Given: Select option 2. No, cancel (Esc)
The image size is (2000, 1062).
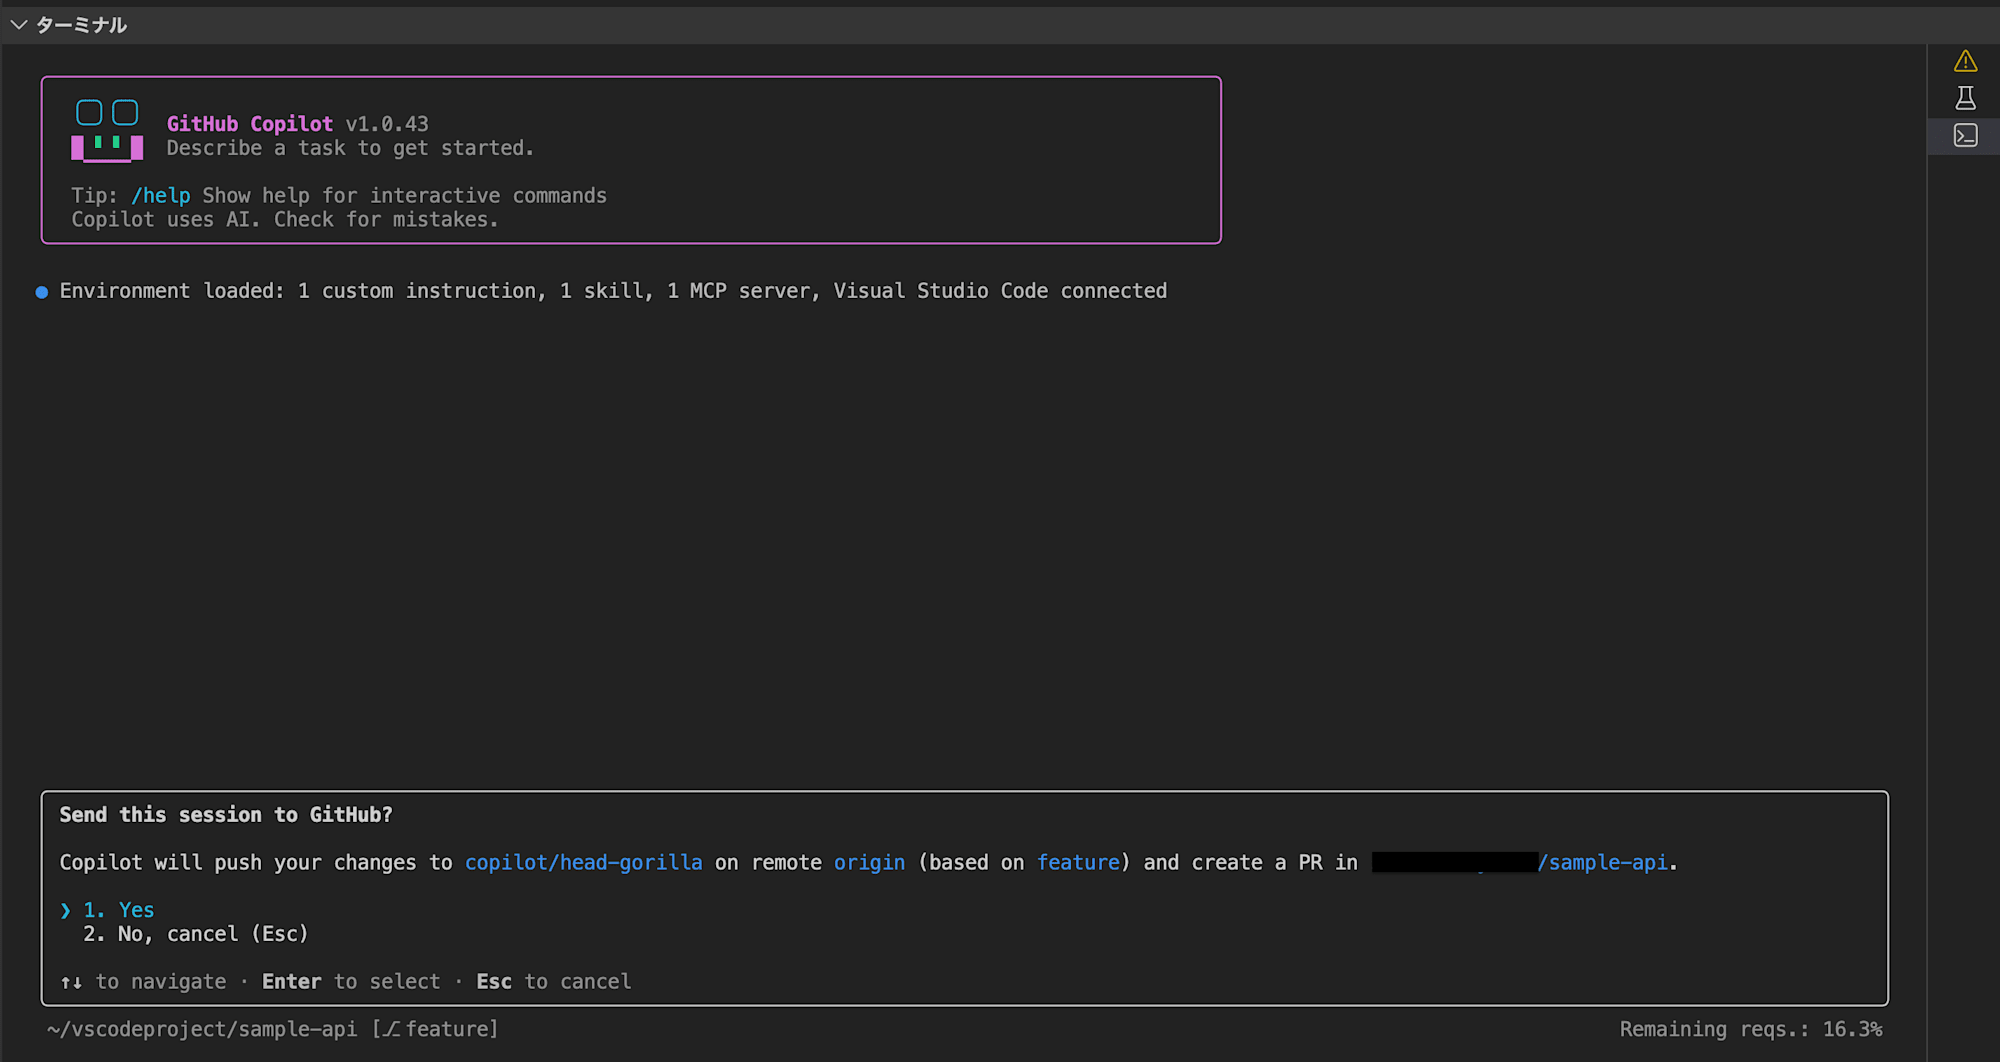Looking at the screenshot, I should (196, 934).
